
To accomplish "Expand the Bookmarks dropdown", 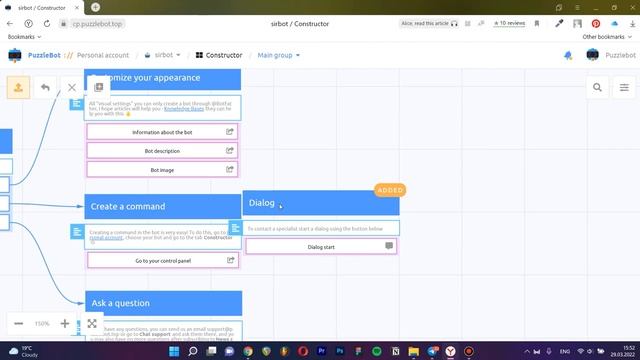I will tap(24, 37).
